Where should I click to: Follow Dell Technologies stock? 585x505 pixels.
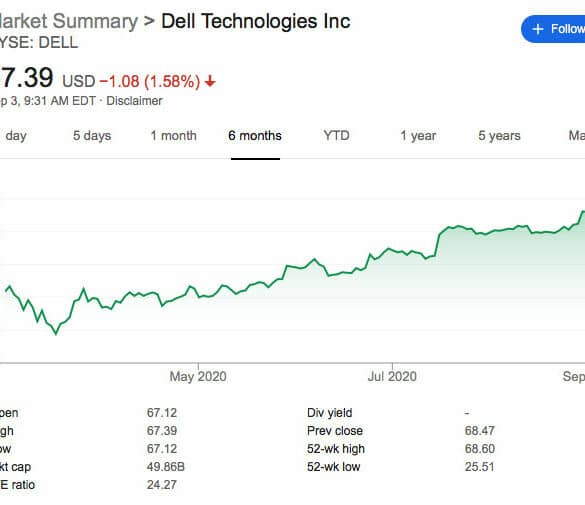(553, 29)
